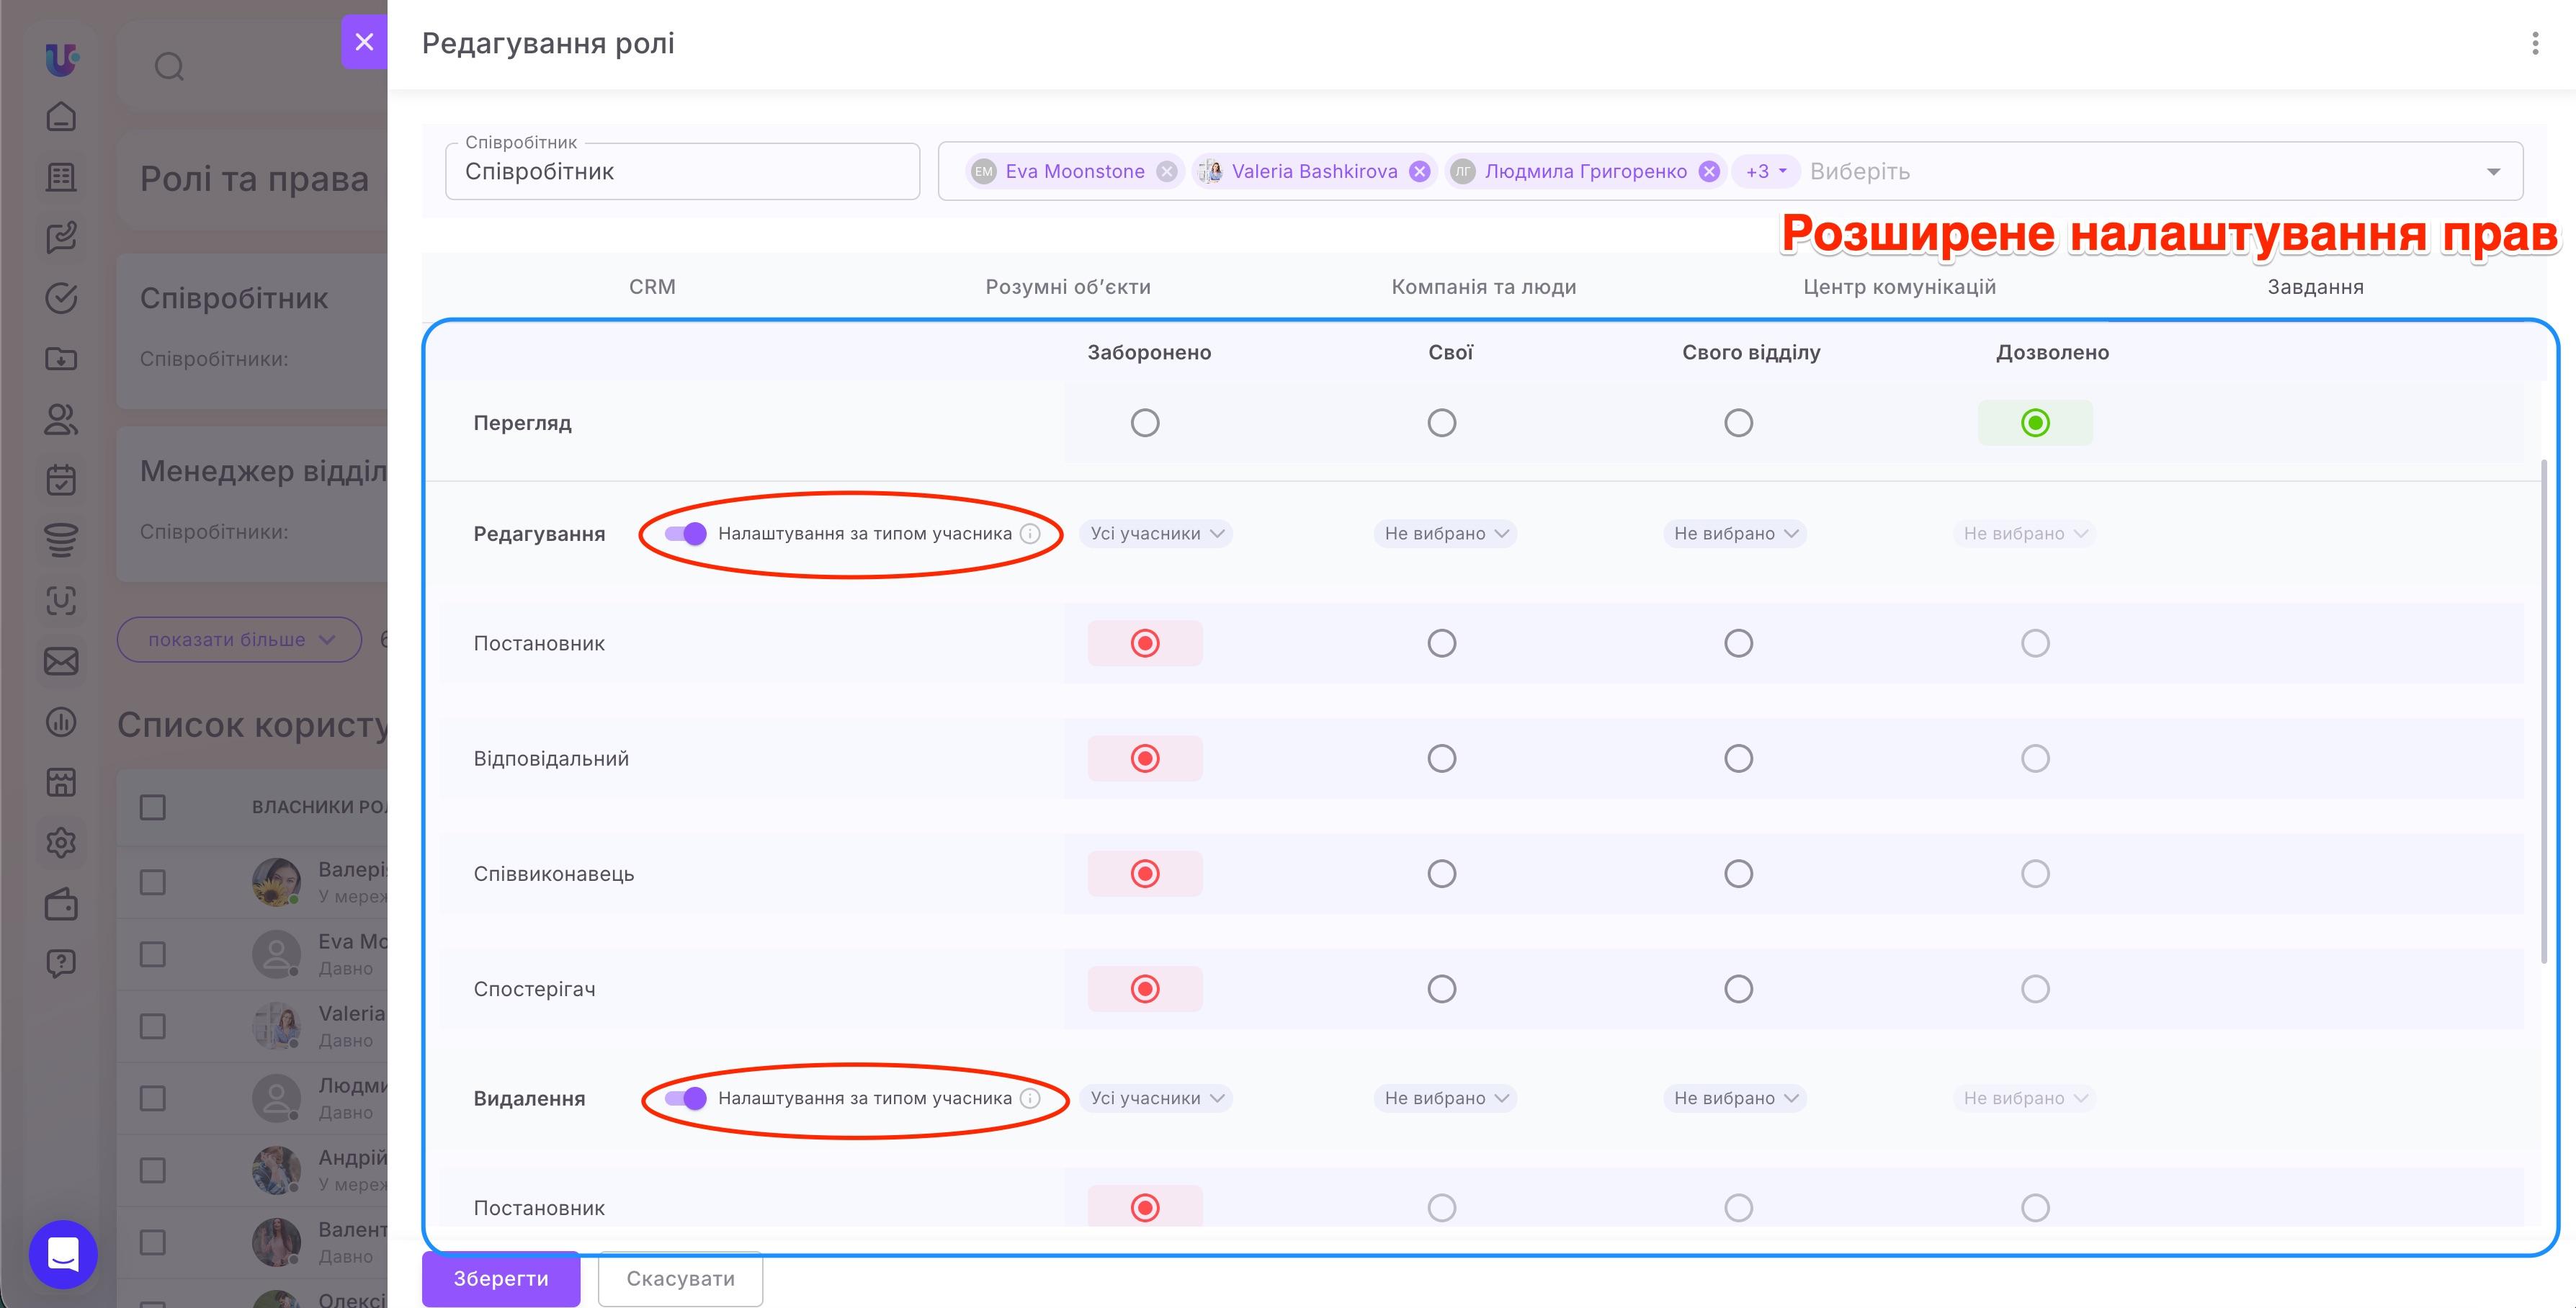
Task: Open Усі учасники dropdown in Видалення row
Action: [x=1156, y=1098]
